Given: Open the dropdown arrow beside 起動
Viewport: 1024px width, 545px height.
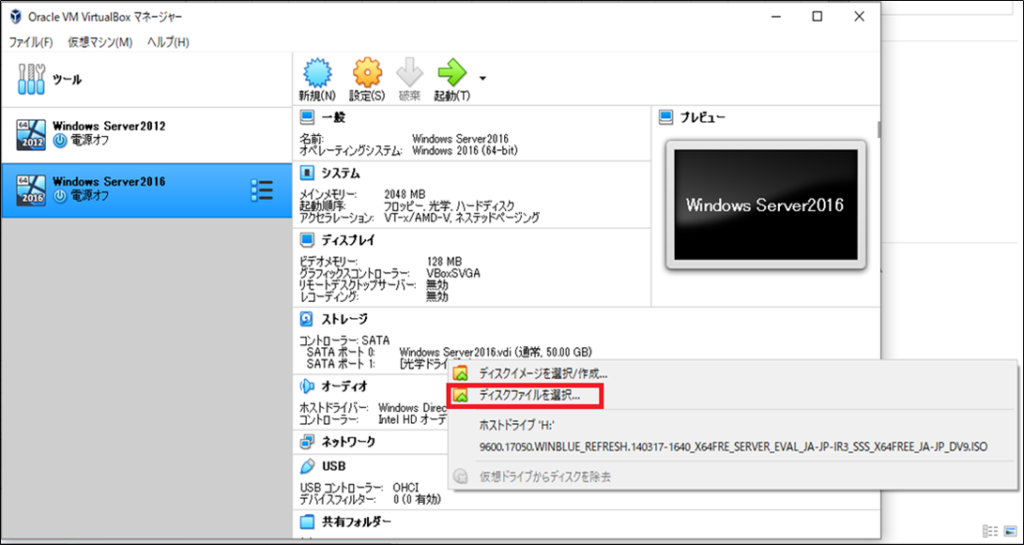Looking at the screenshot, I should [483, 78].
